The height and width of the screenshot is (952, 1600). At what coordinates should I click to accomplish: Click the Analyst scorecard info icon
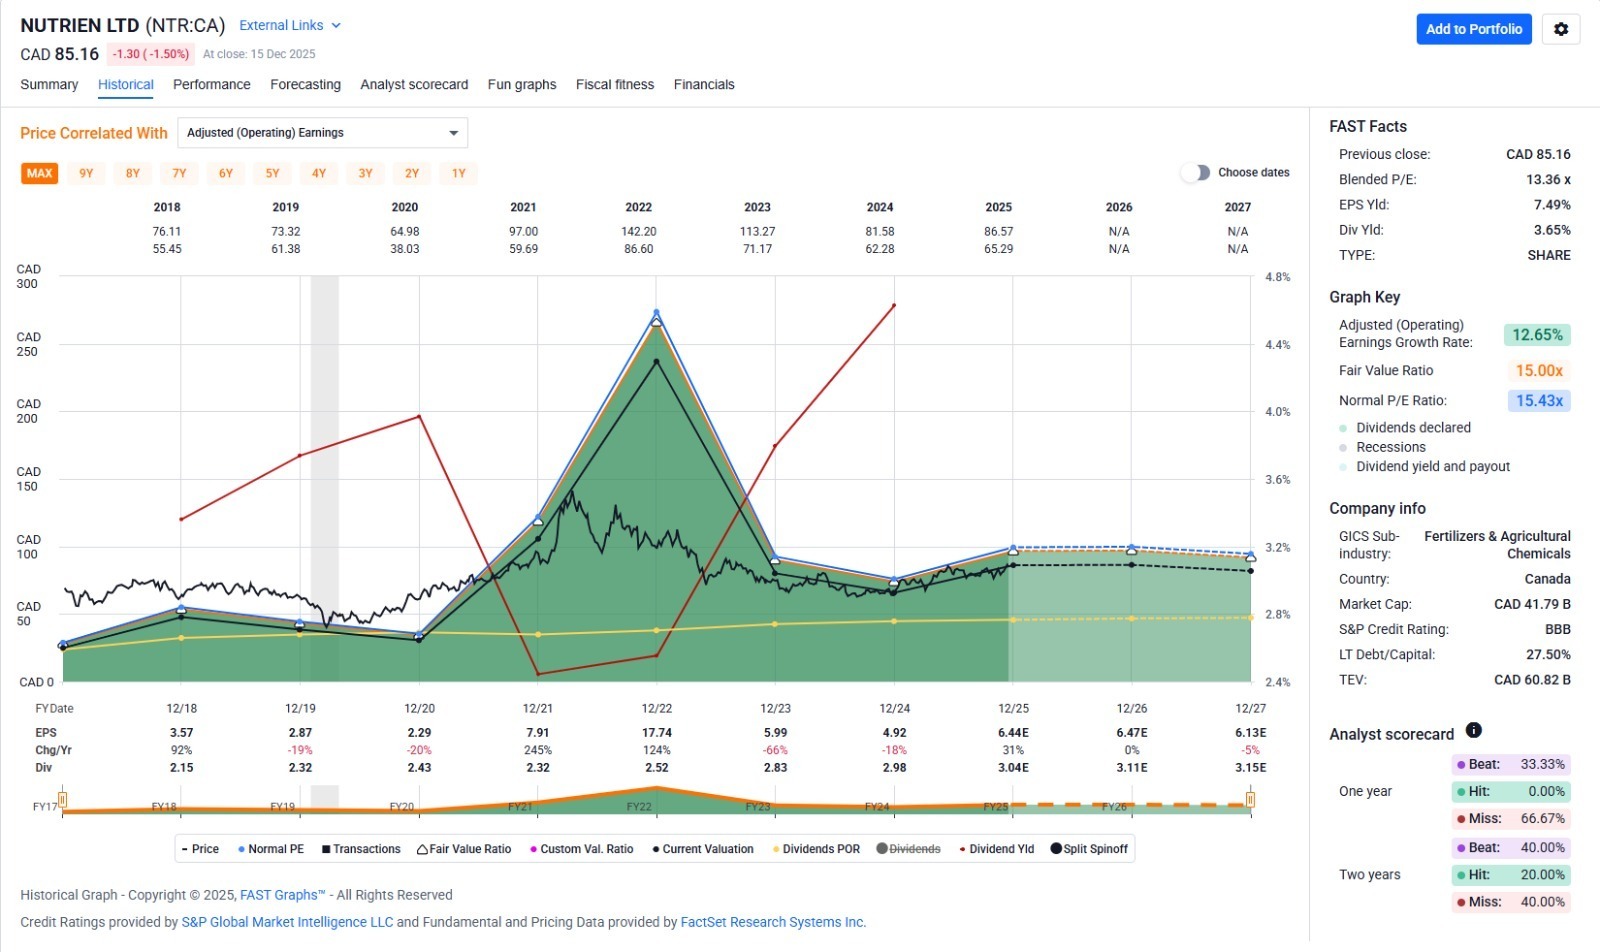pyautogui.click(x=1473, y=731)
